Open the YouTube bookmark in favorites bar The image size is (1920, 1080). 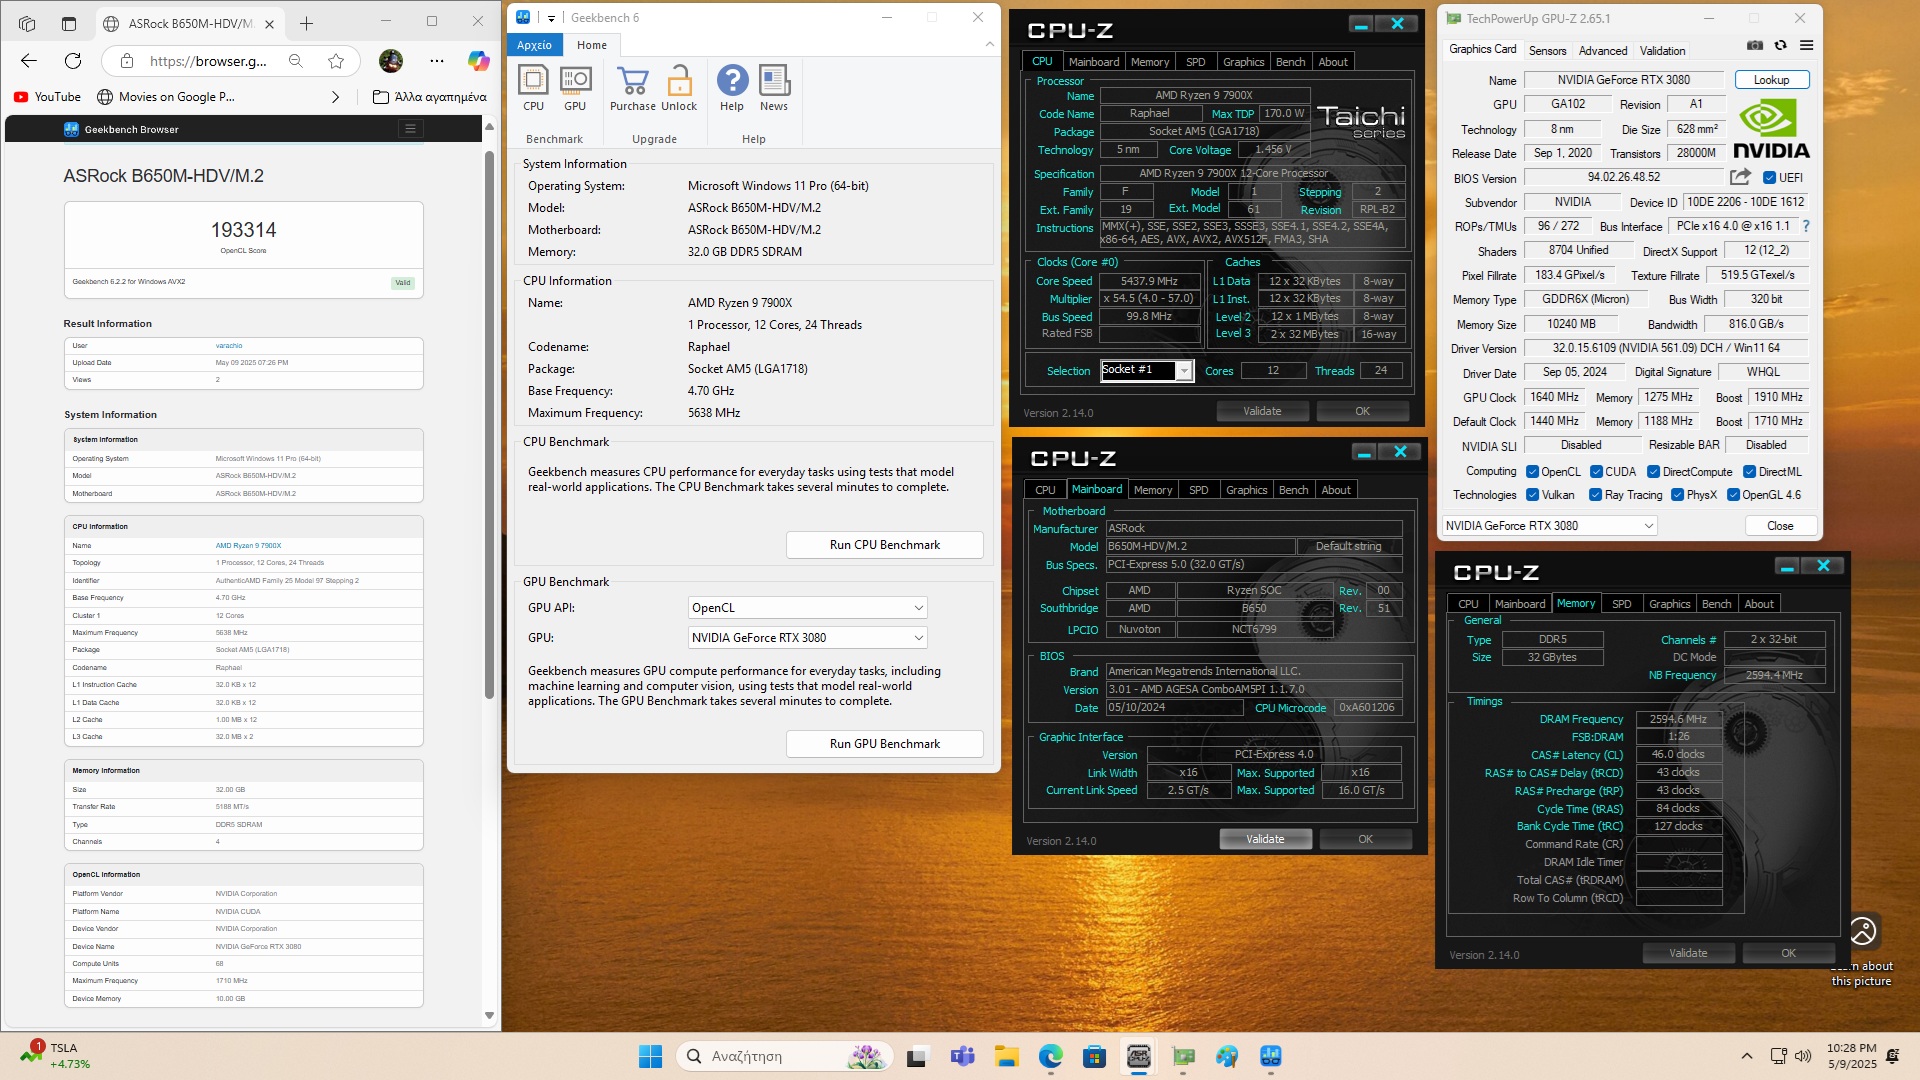47,97
